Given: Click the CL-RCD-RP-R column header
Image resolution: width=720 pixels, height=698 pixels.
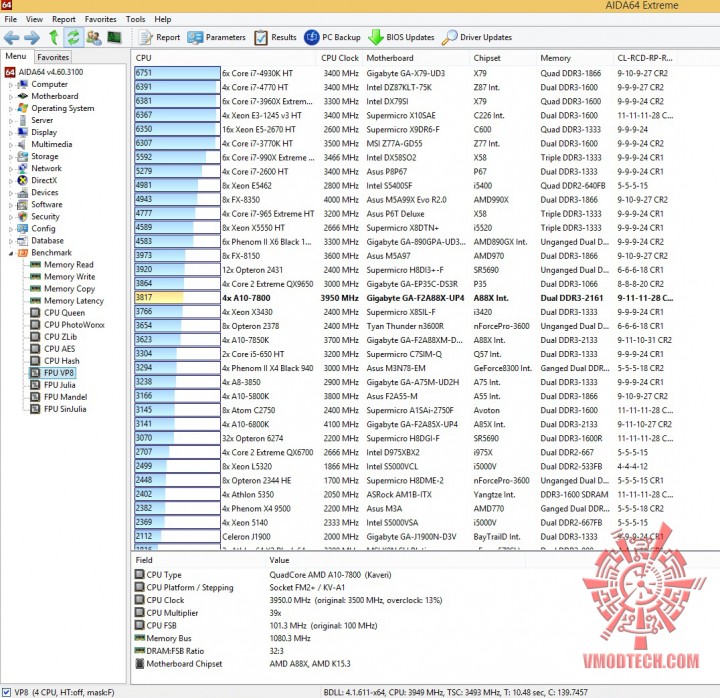Looking at the screenshot, I should tap(644, 58).
